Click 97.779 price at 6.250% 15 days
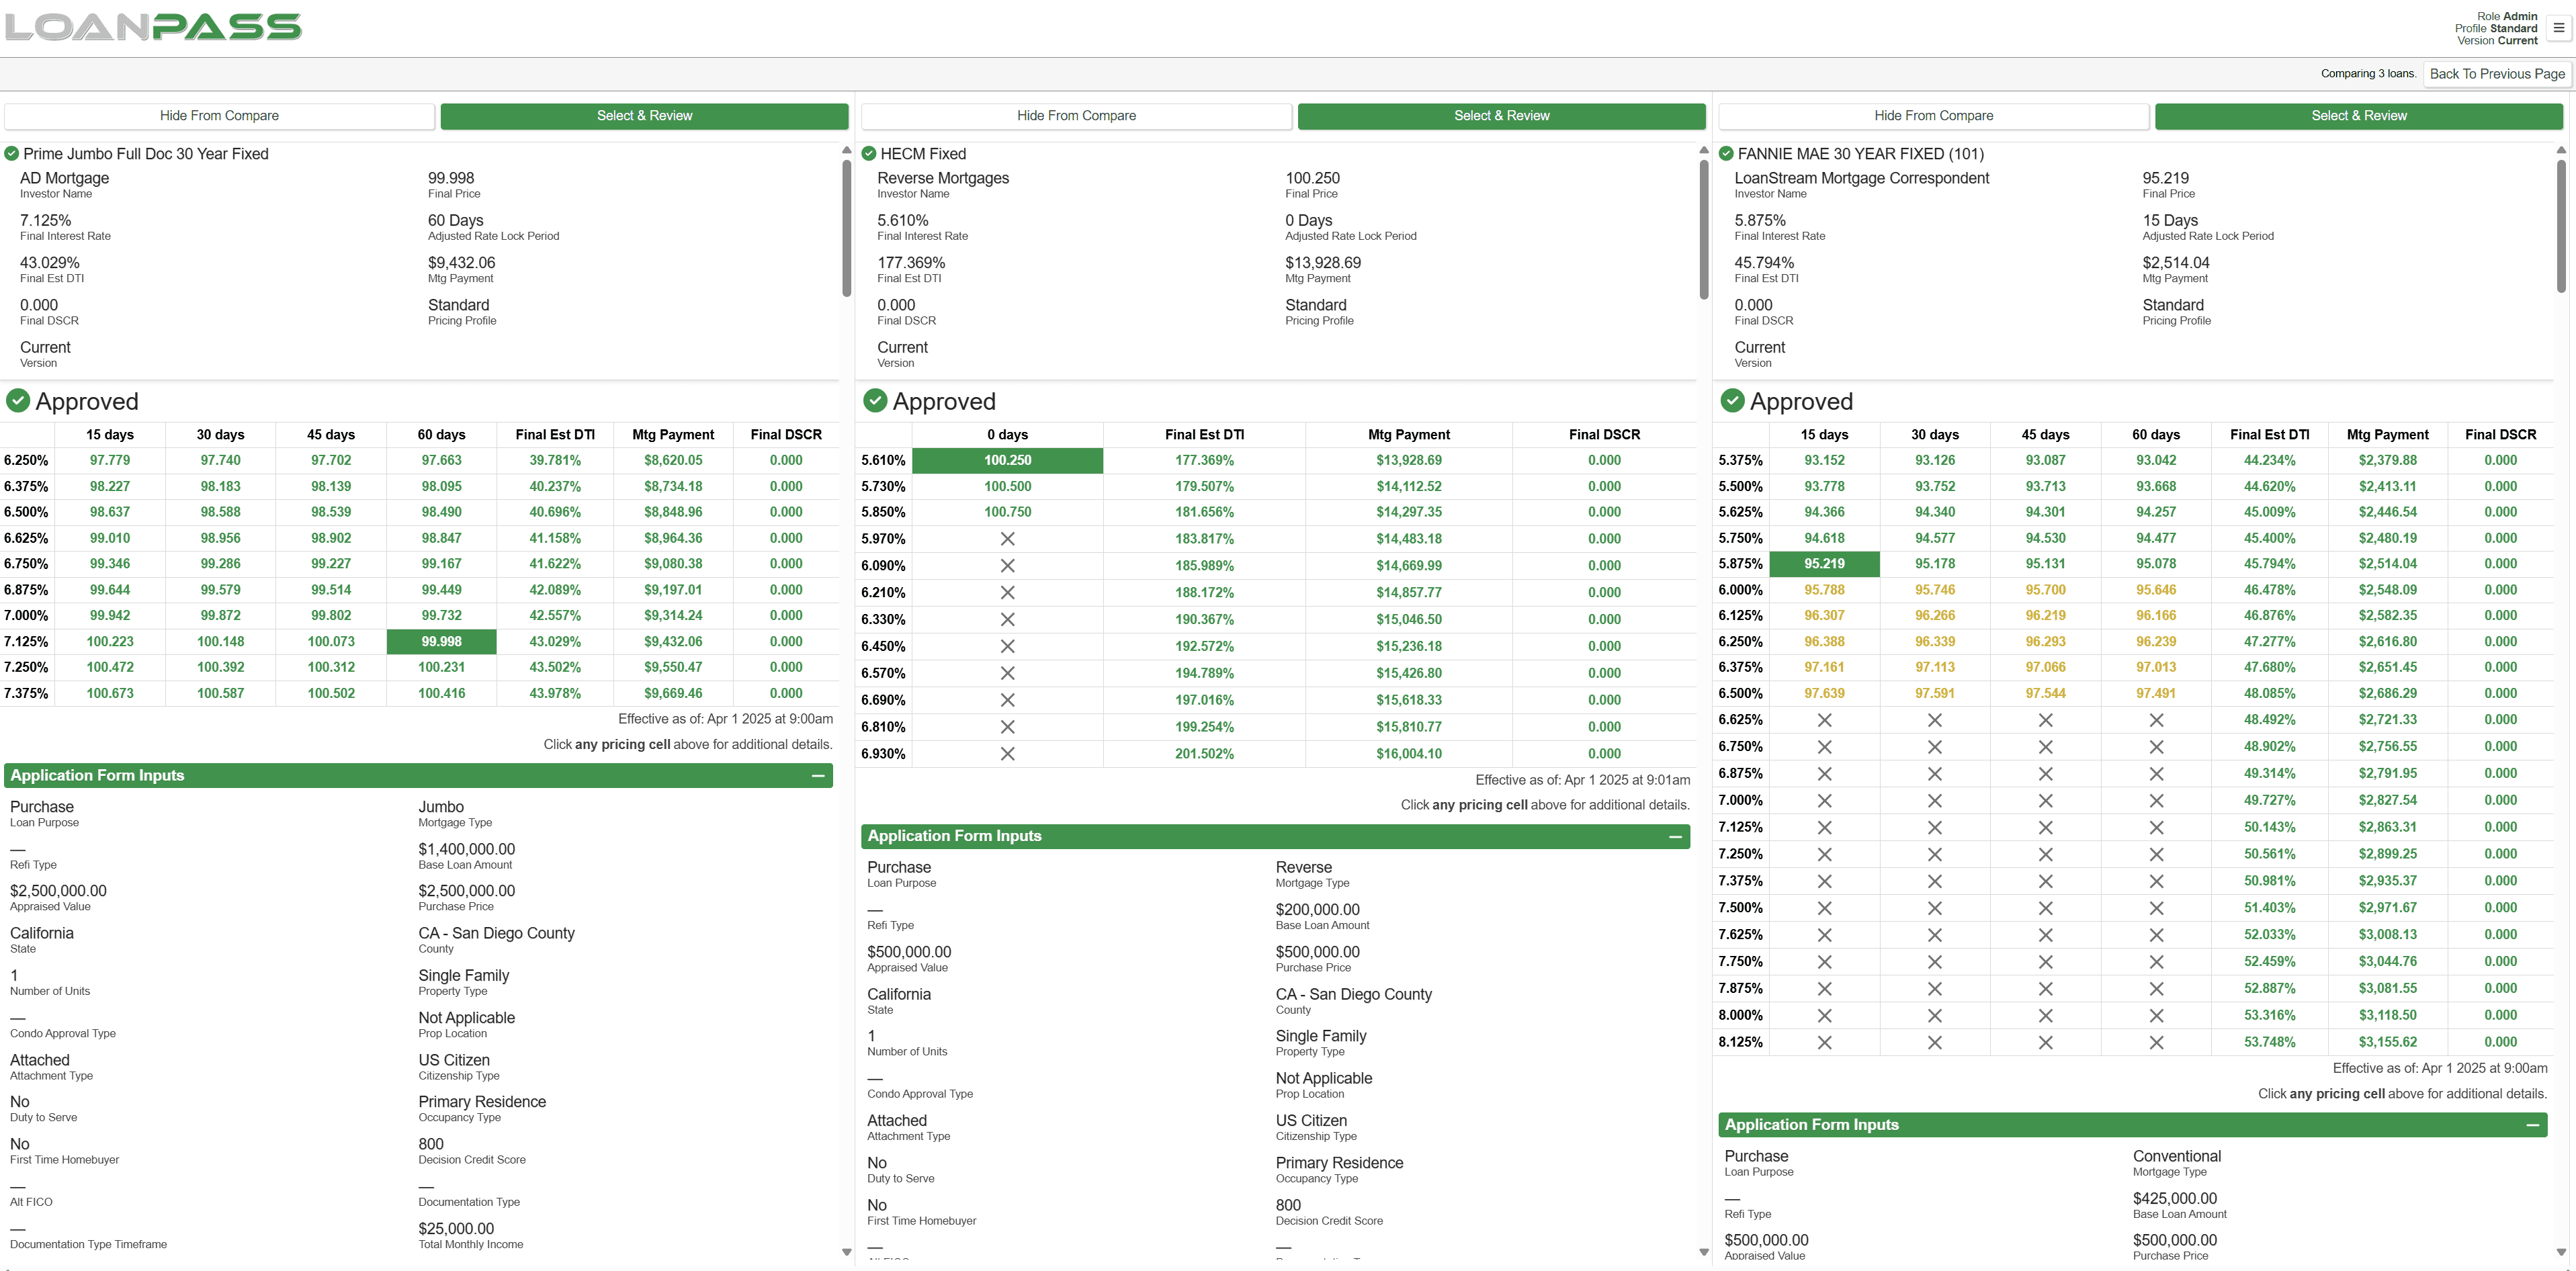 [x=110, y=461]
